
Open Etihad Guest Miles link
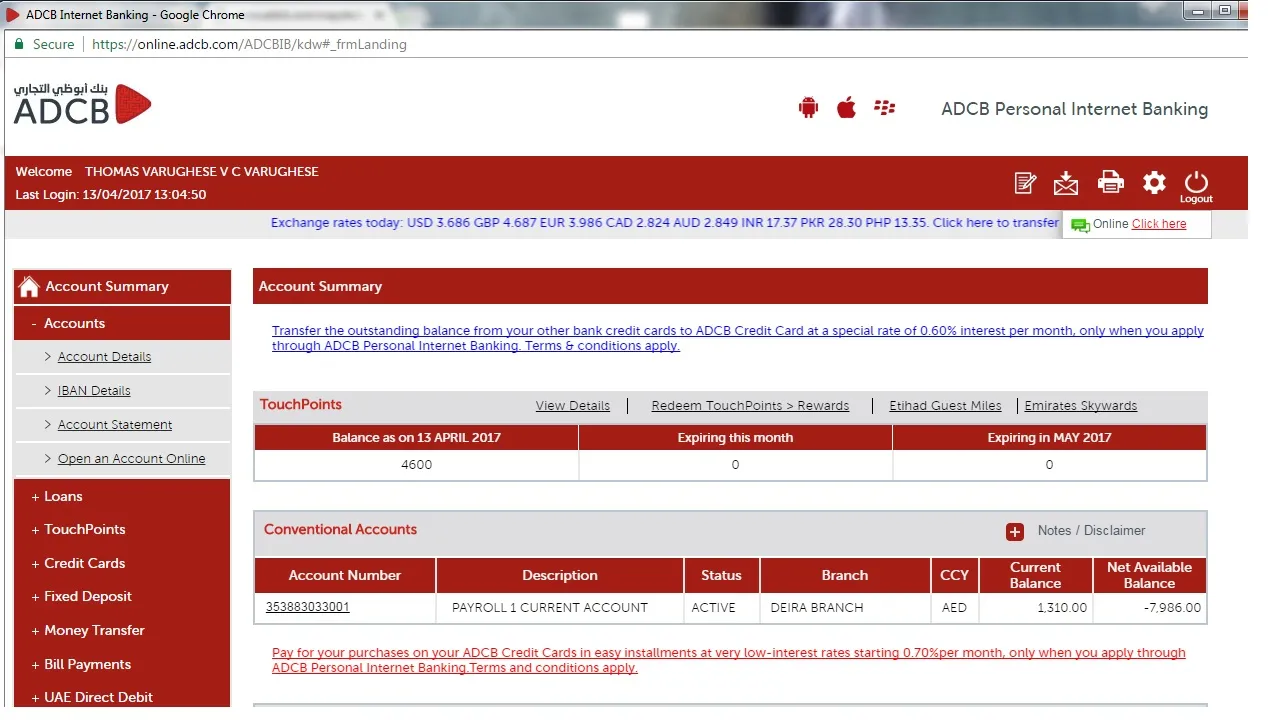tap(945, 406)
